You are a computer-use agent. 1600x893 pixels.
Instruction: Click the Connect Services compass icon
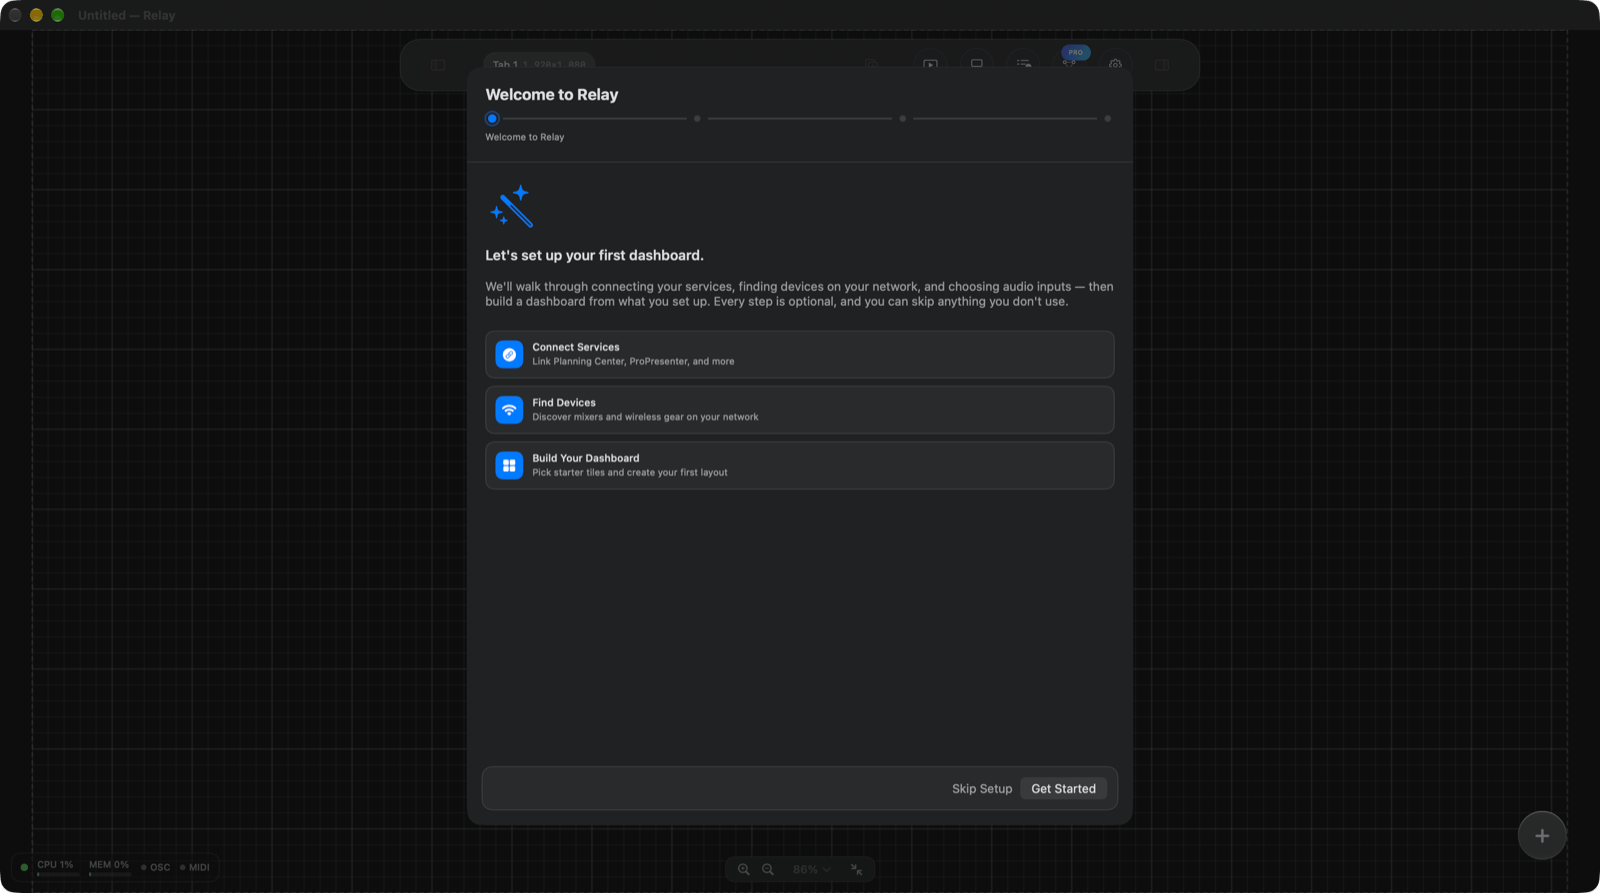509,354
